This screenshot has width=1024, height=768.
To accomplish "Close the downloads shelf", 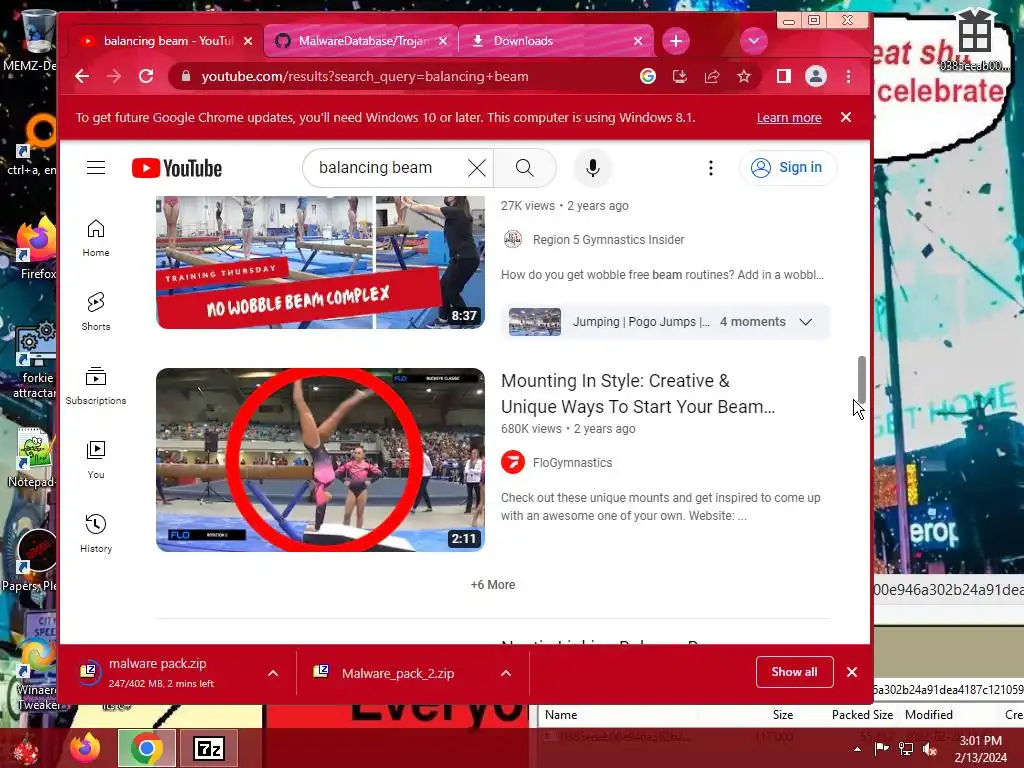I will tap(852, 672).
